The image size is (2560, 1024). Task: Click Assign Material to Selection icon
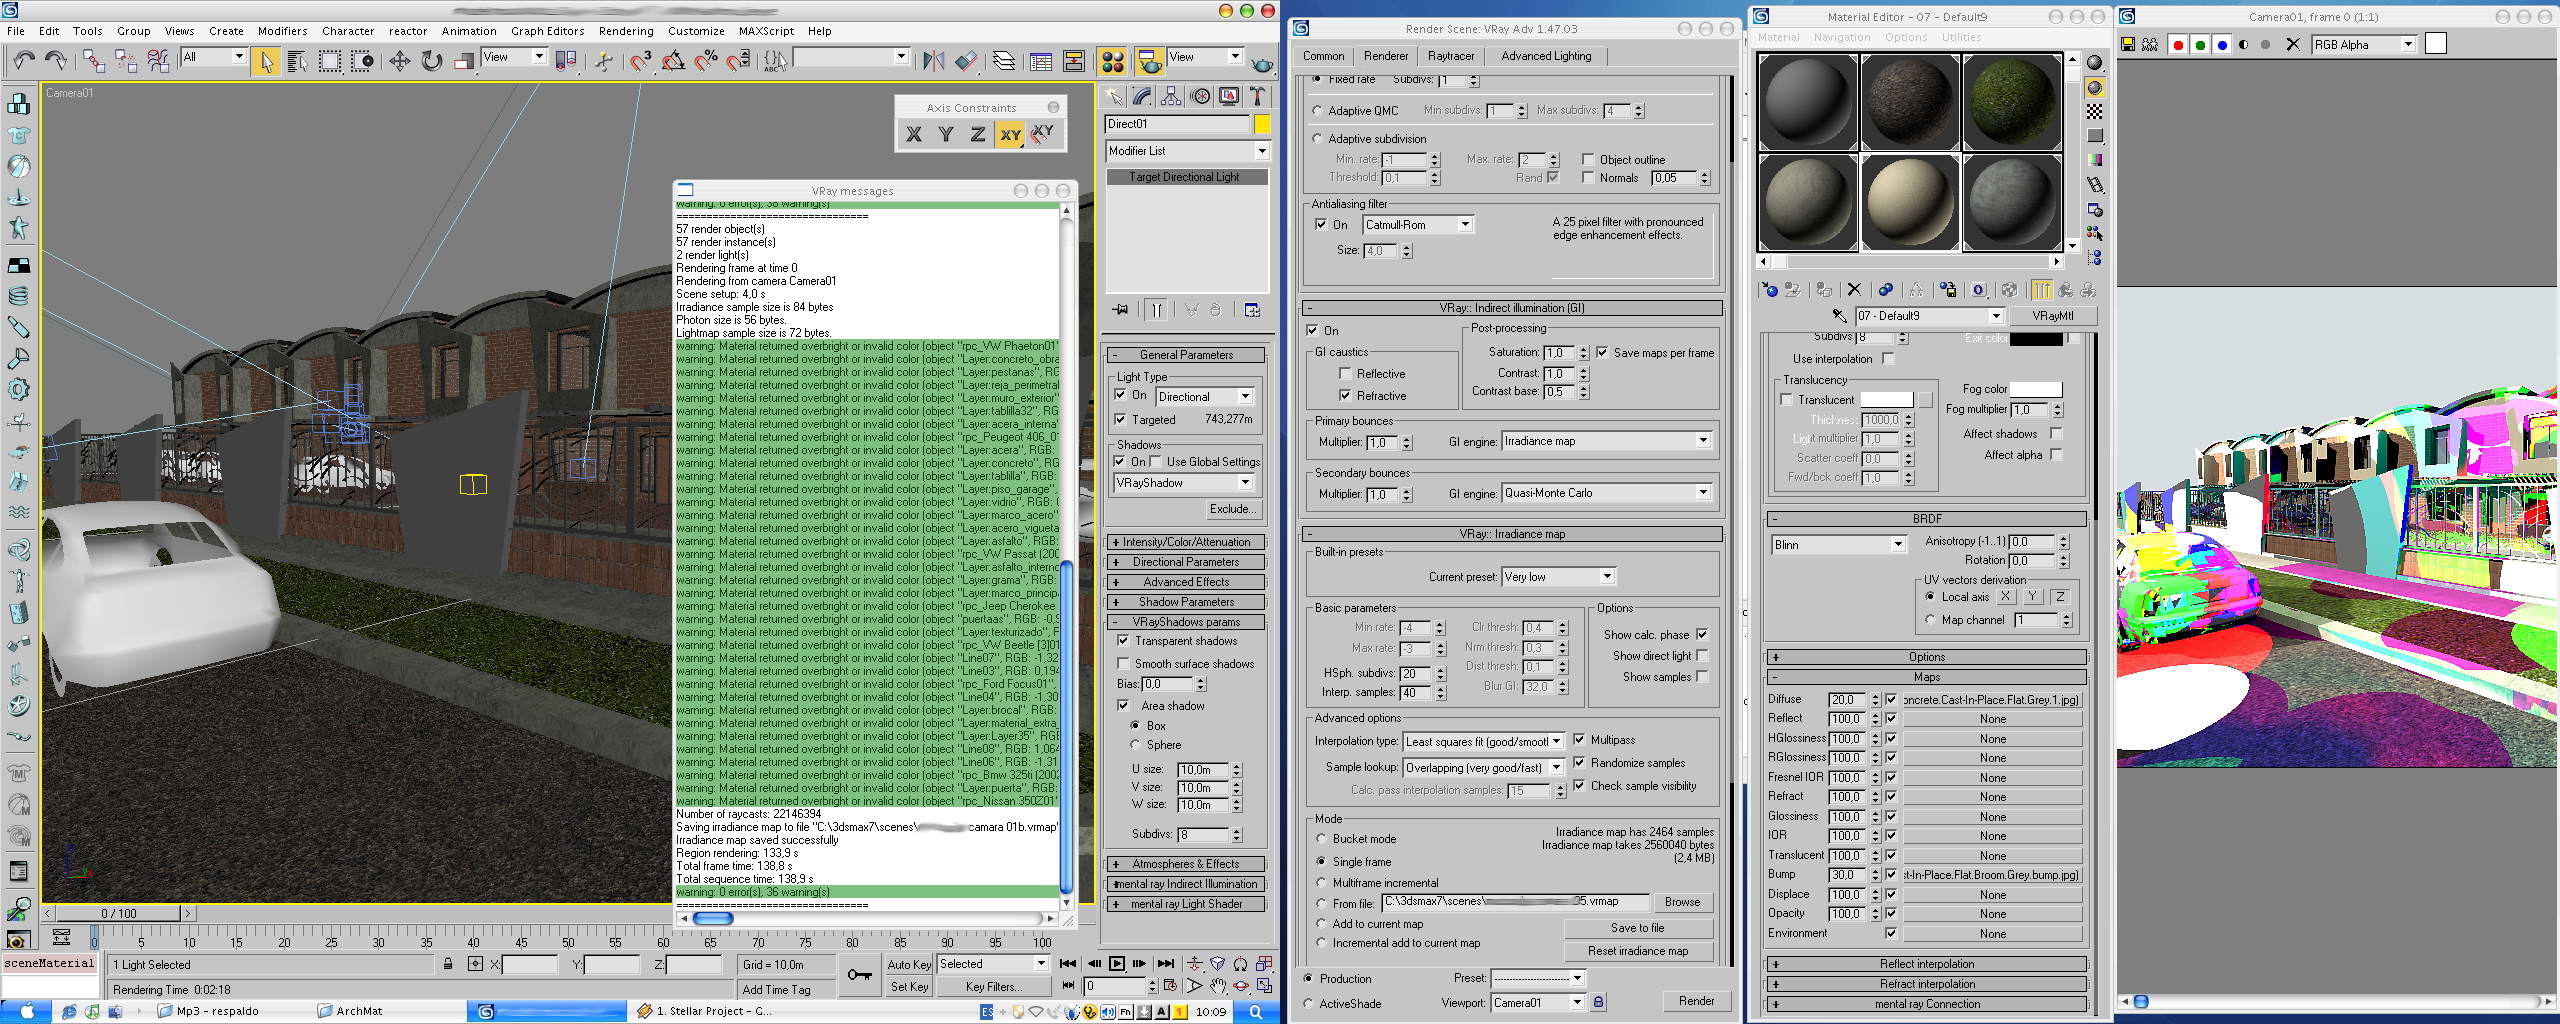1824,290
